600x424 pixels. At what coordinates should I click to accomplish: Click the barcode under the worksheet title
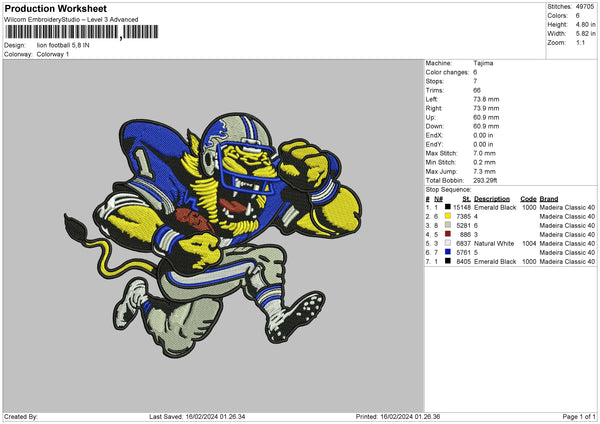pos(82,32)
